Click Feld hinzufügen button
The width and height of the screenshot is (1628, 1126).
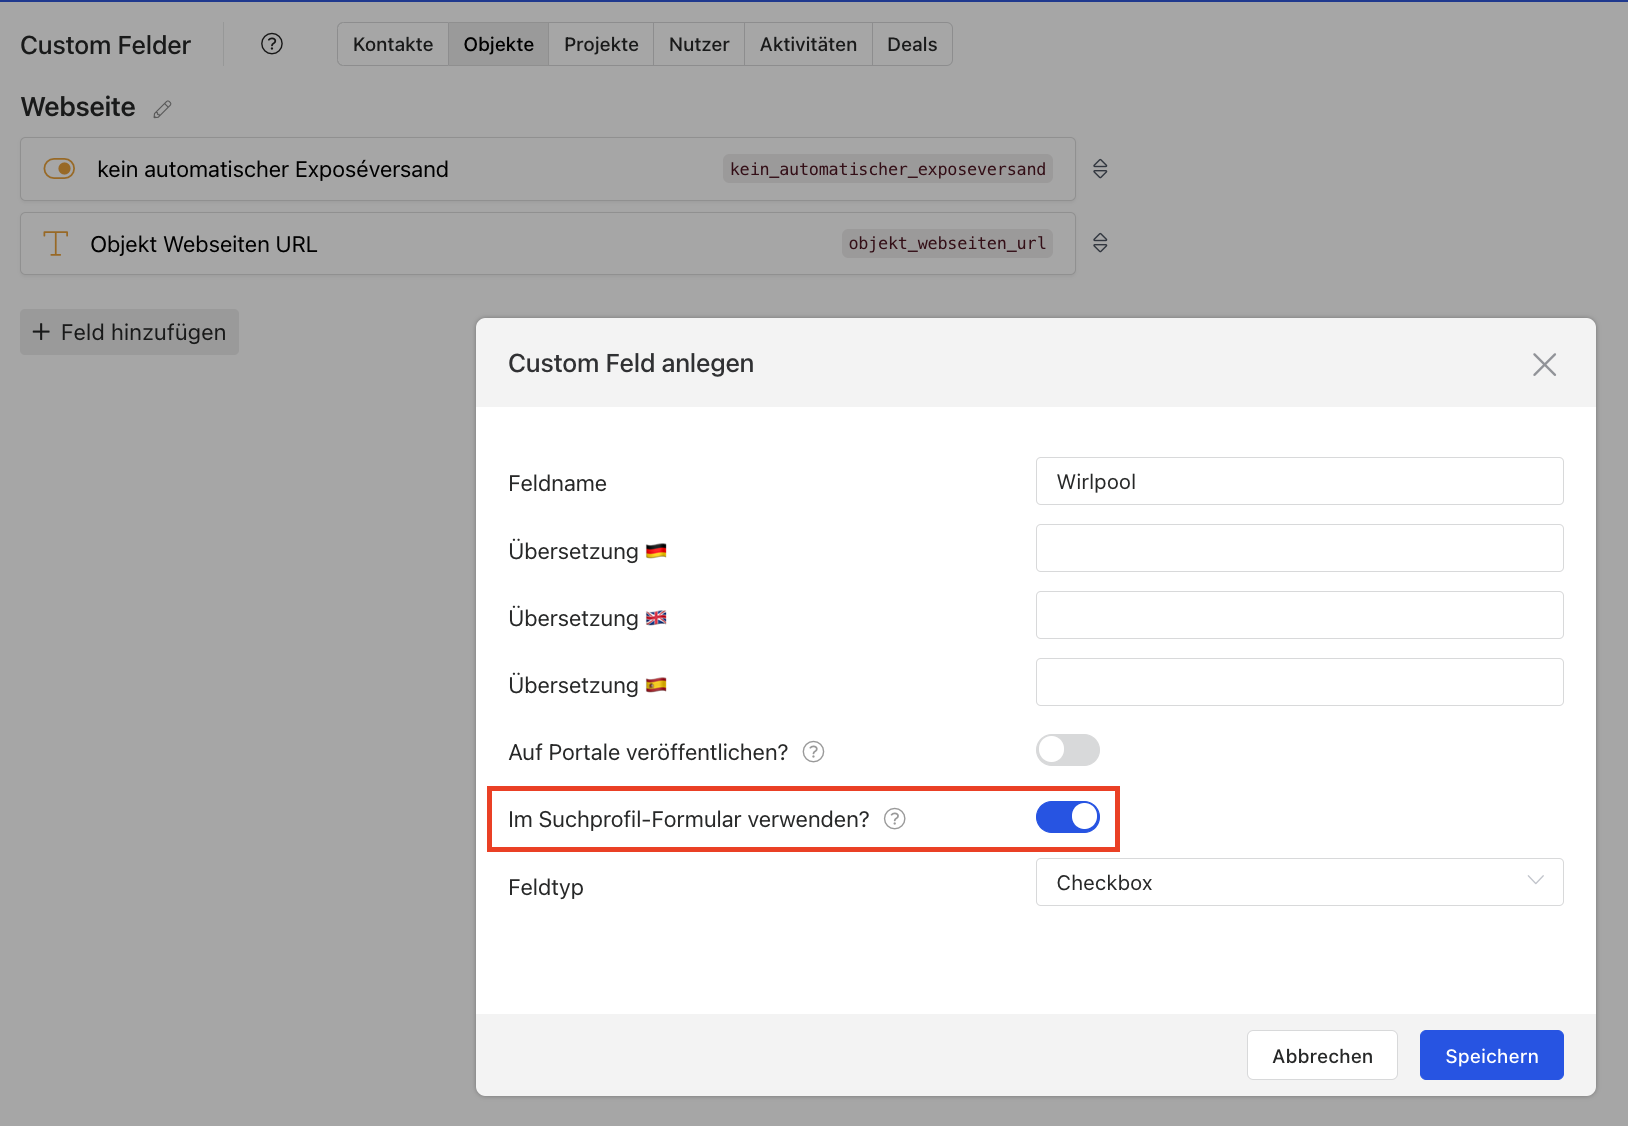tap(130, 332)
